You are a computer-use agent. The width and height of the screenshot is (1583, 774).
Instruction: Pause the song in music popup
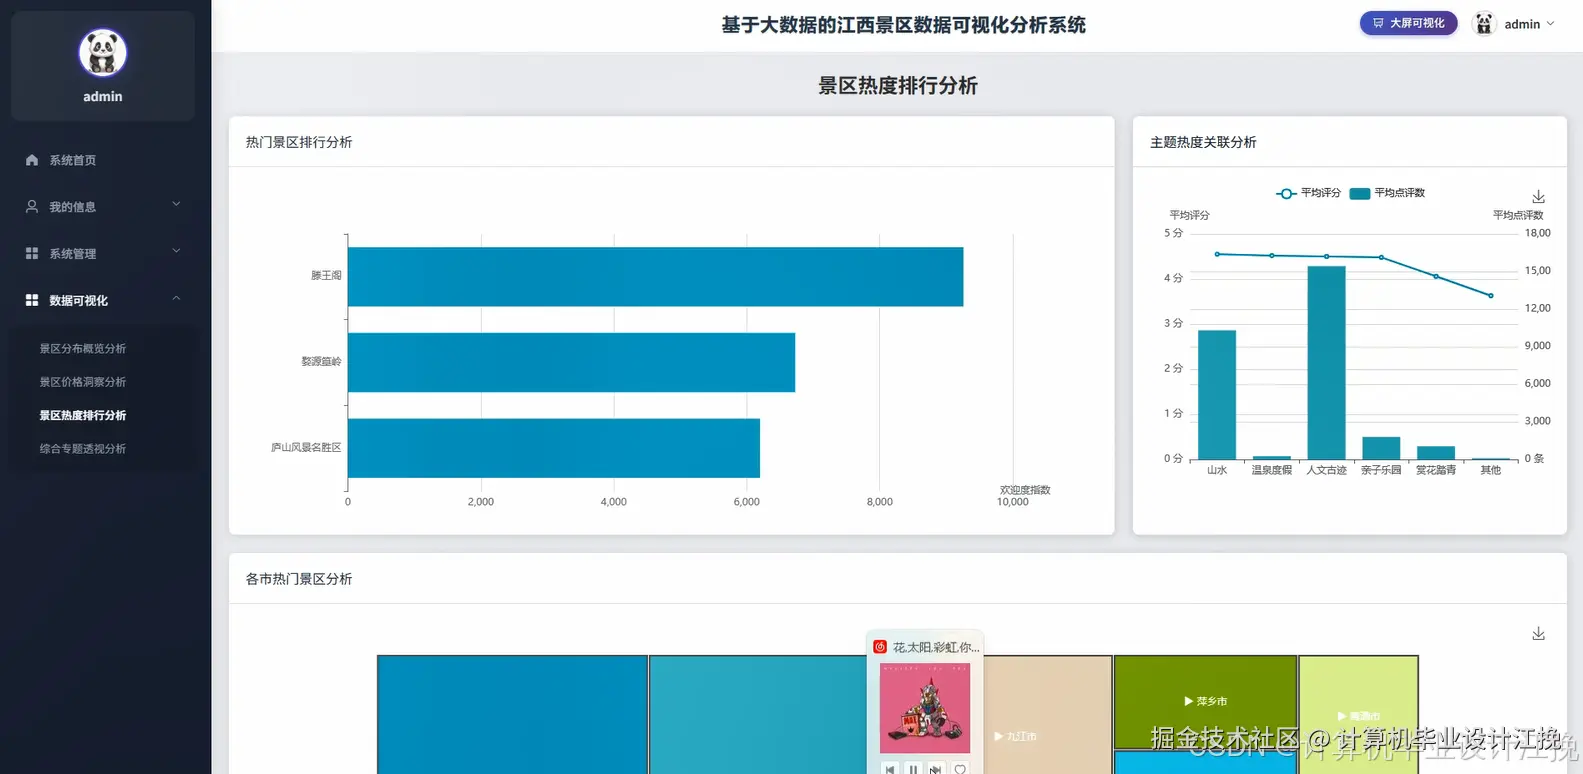click(x=913, y=769)
